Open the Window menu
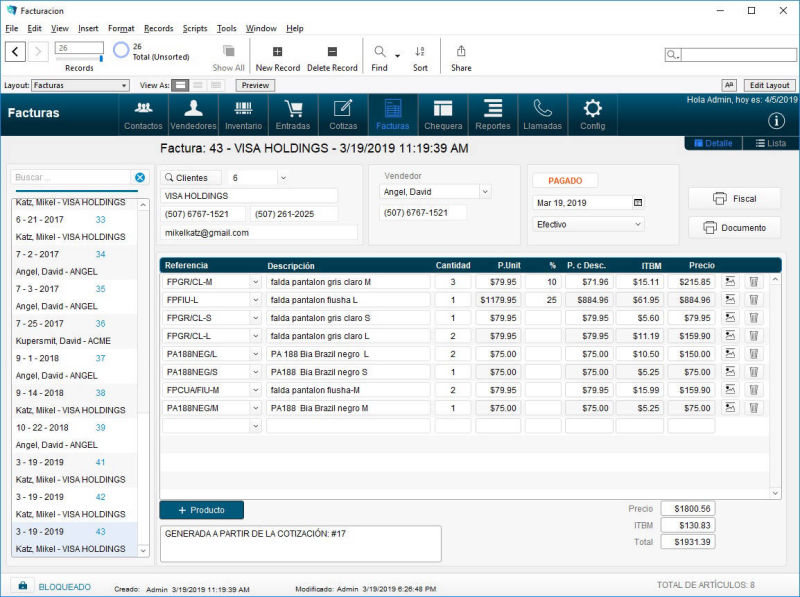This screenshot has height=597, width=800. coord(261,29)
